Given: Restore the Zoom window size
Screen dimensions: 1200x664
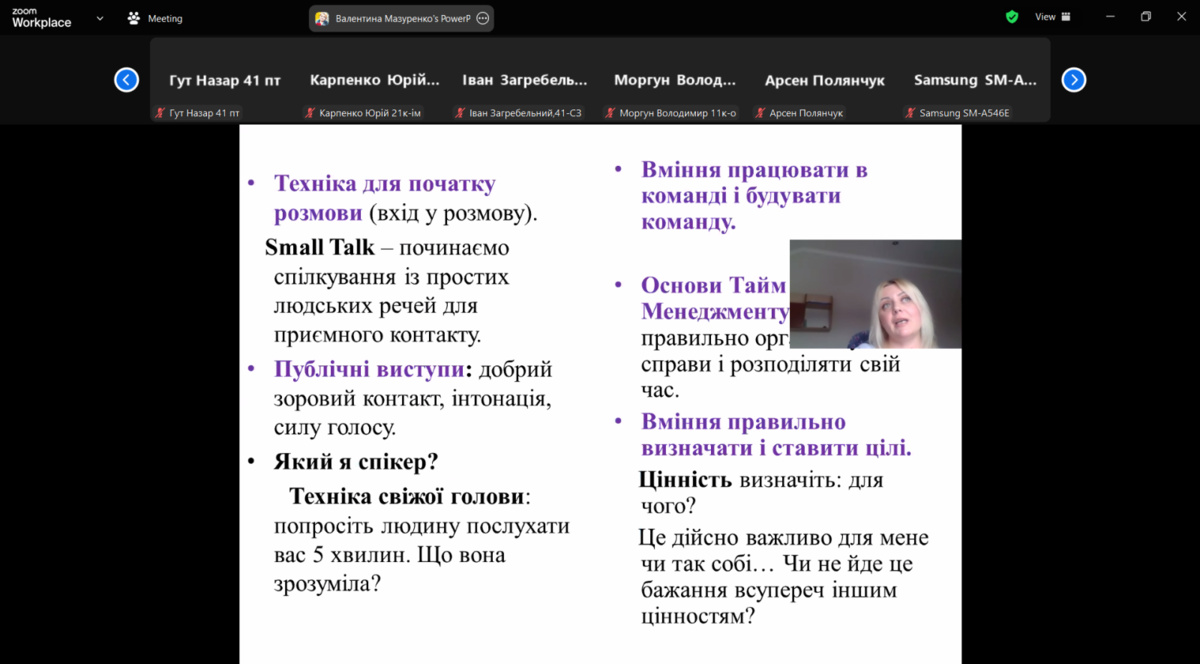Looking at the screenshot, I should click(1146, 17).
